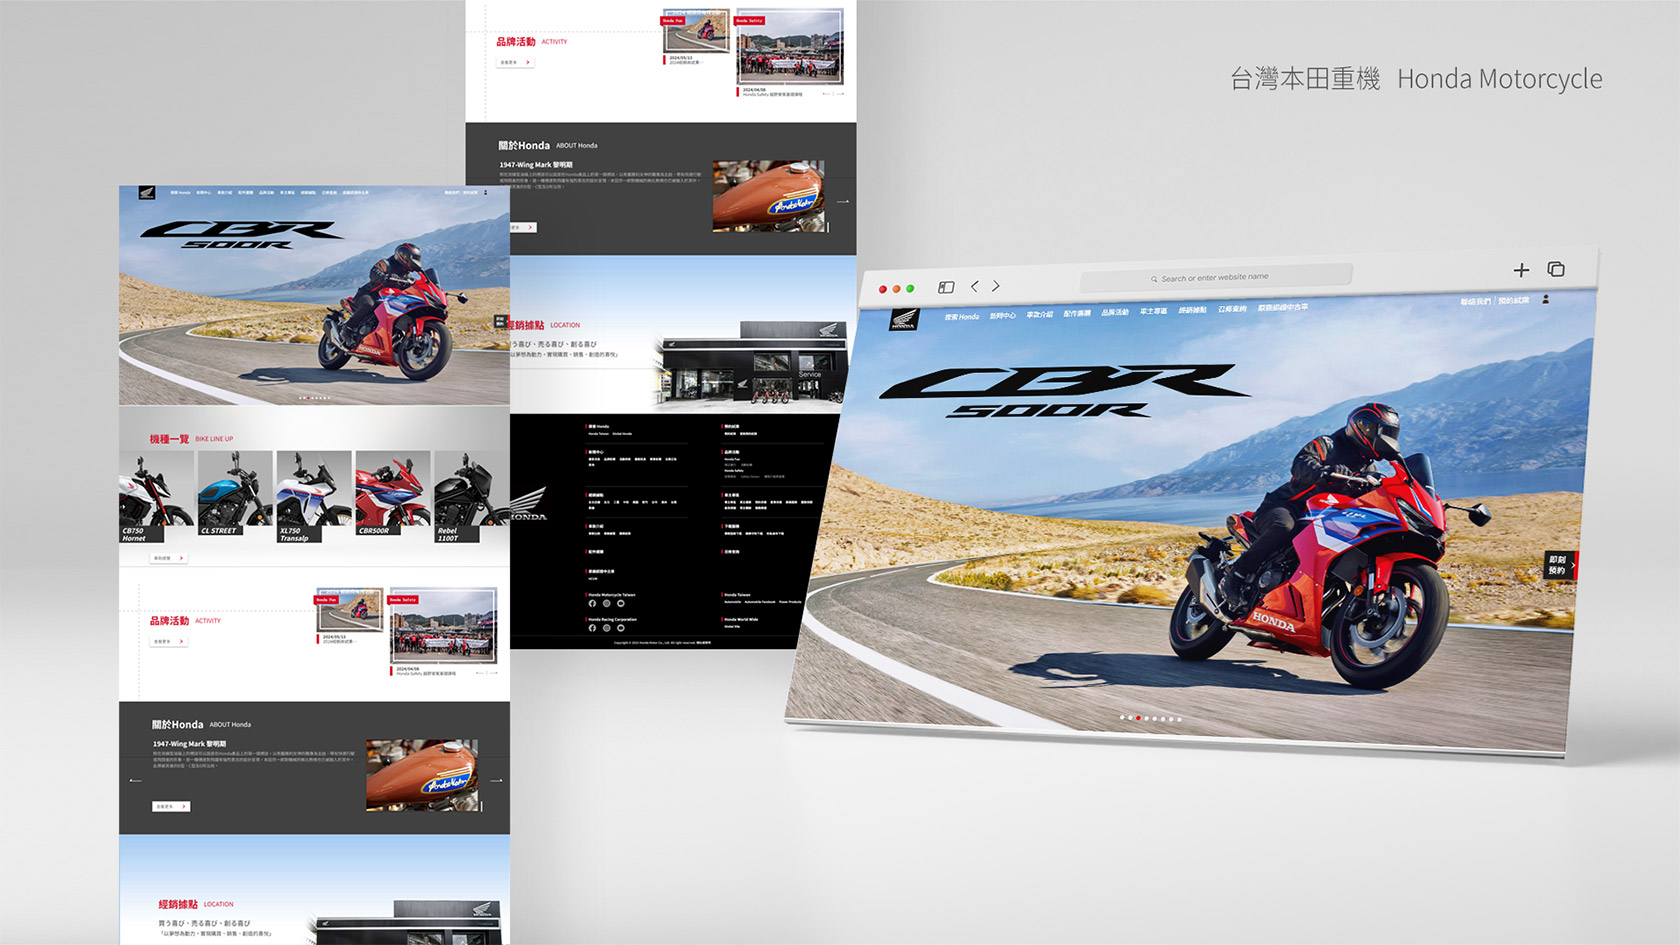Click the large Honda wing logo in footer
This screenshot has width=1680, height=945.
point(528,504)
